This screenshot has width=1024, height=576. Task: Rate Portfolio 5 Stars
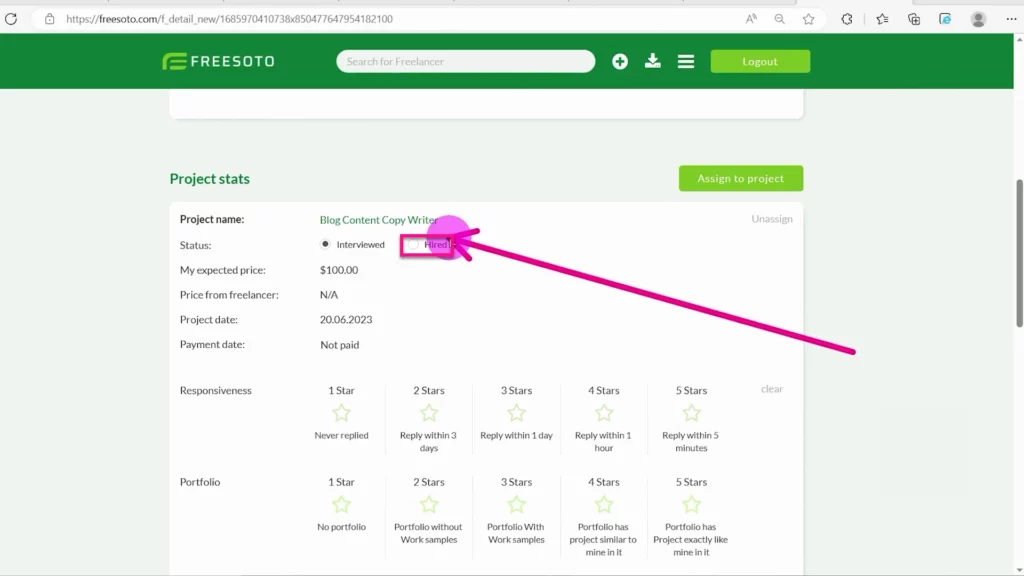coord(691,504)
